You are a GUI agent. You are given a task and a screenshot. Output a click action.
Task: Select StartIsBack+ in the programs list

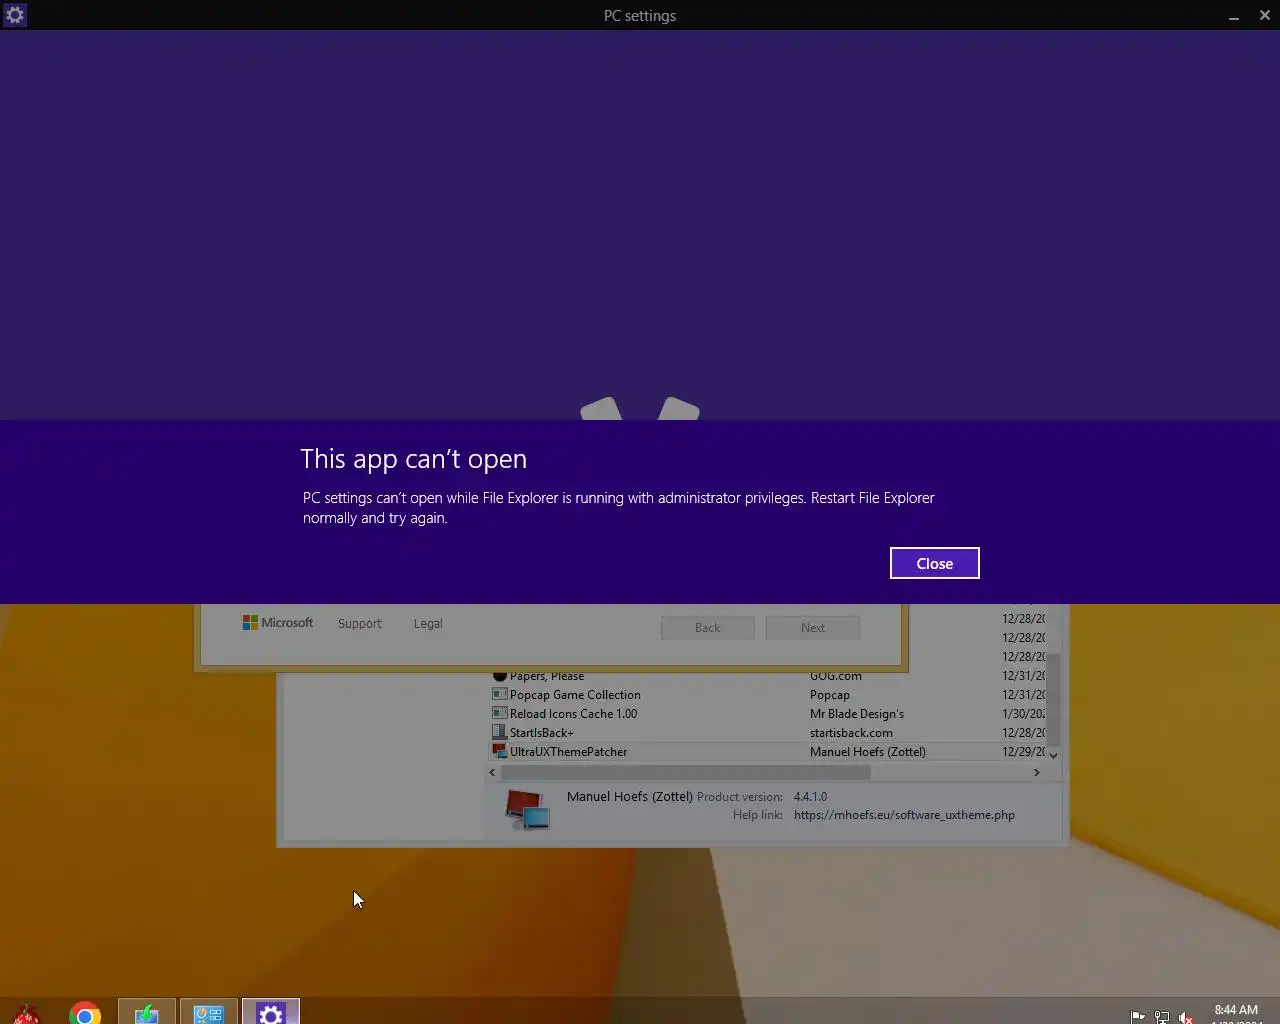click(541, 733)
